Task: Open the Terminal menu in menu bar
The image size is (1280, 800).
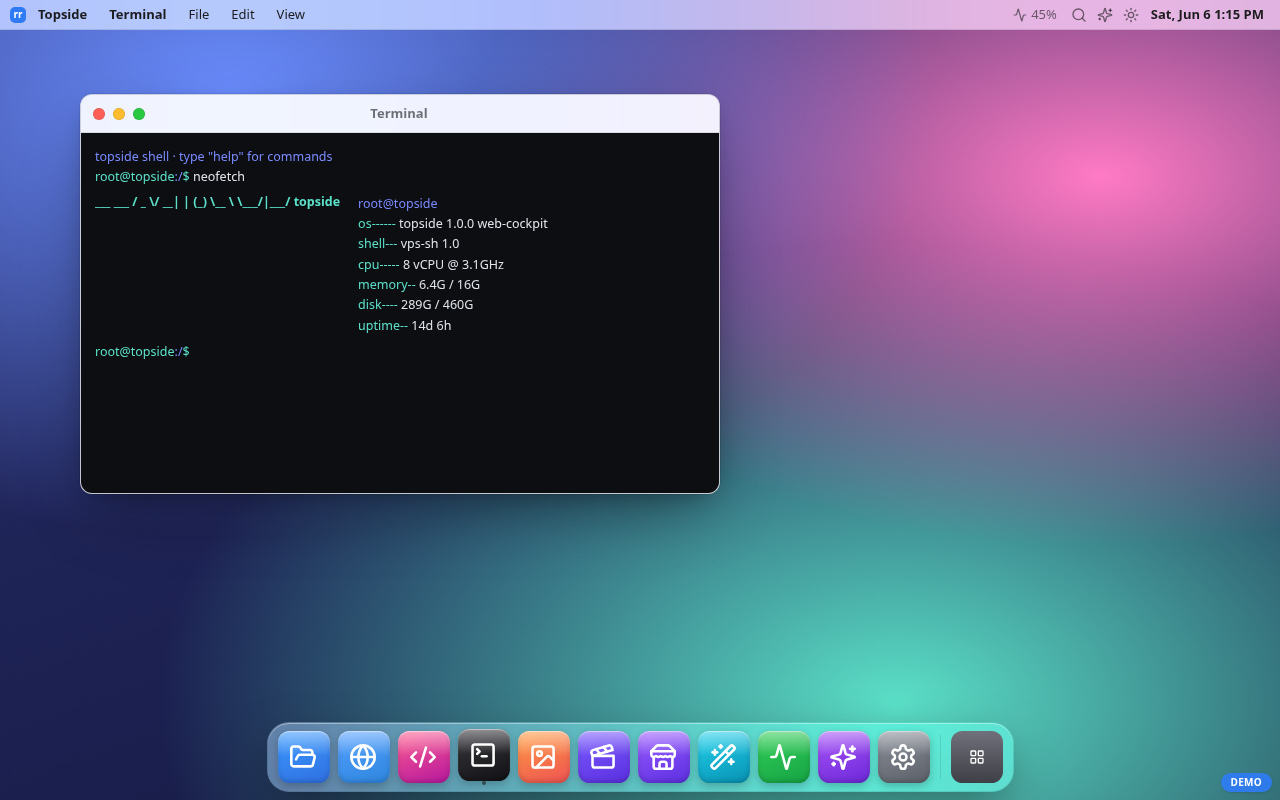Action: coord(138,14)
